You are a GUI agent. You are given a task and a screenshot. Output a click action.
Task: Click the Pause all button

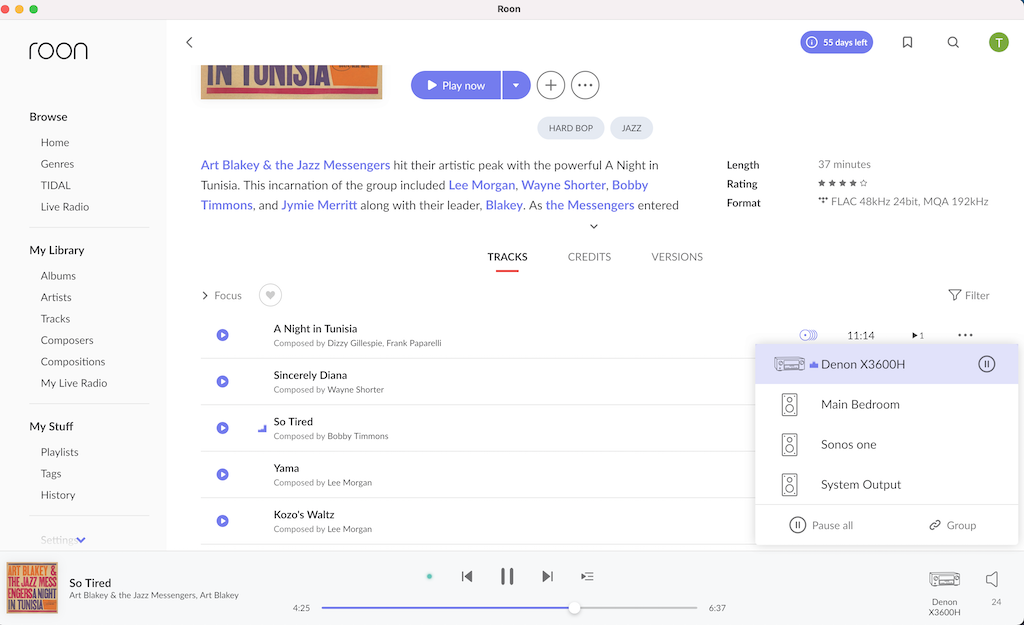822,525
